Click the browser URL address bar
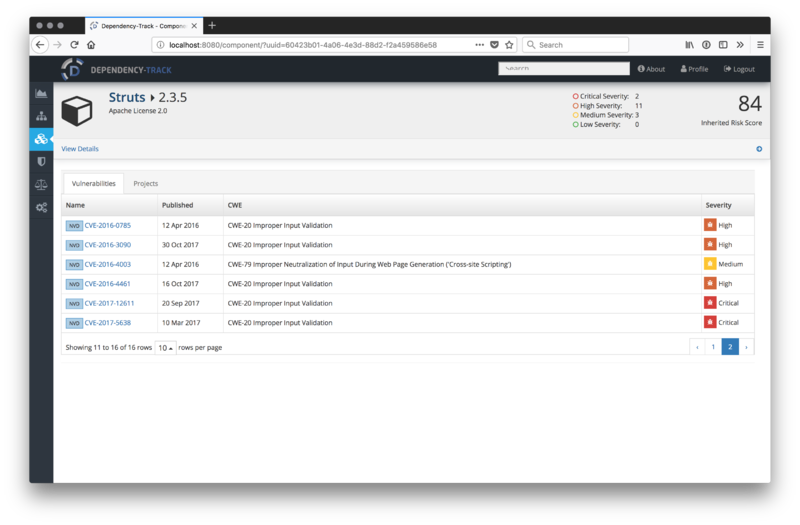 click(335, 45)
